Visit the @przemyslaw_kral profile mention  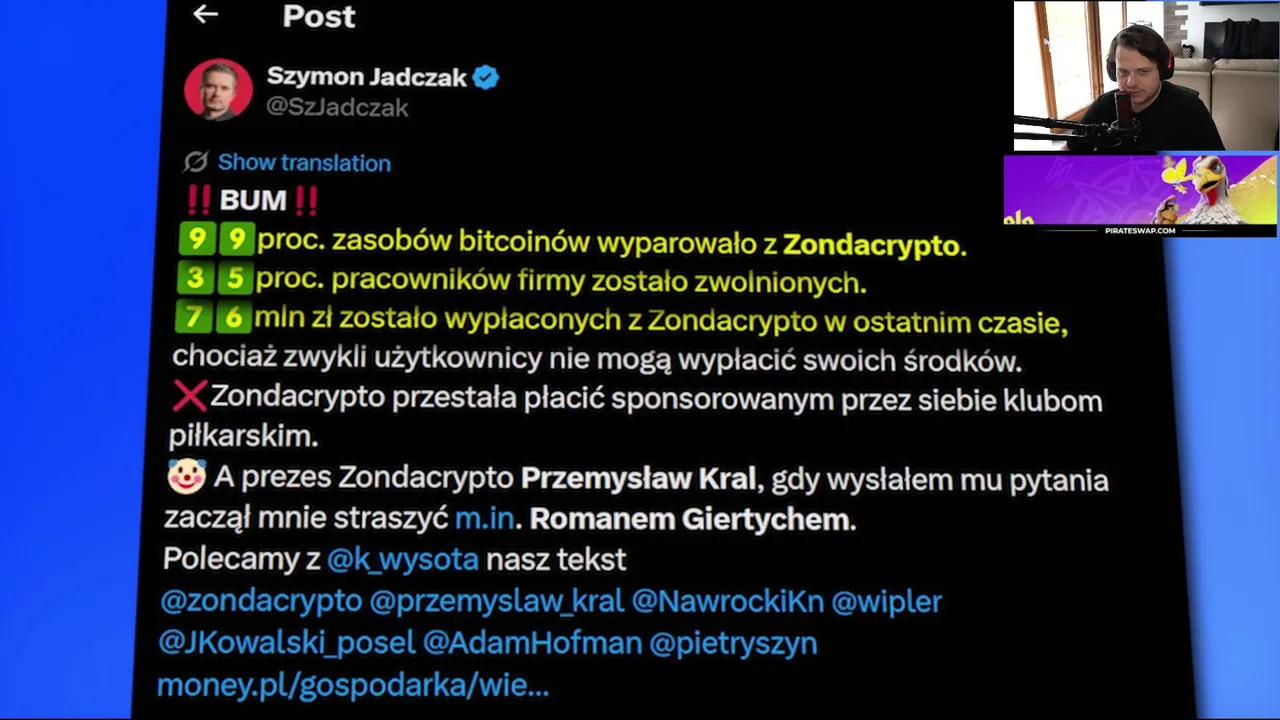pos(496,601)
